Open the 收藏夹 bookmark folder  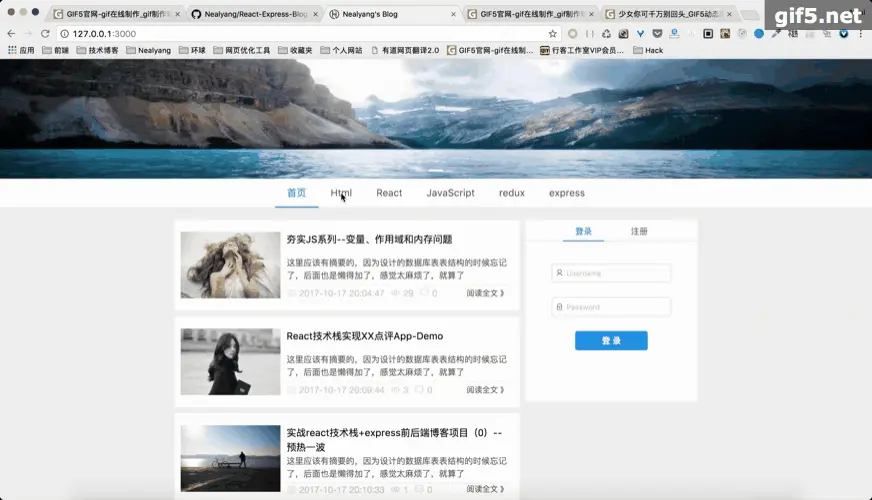[x=295, y=51]
